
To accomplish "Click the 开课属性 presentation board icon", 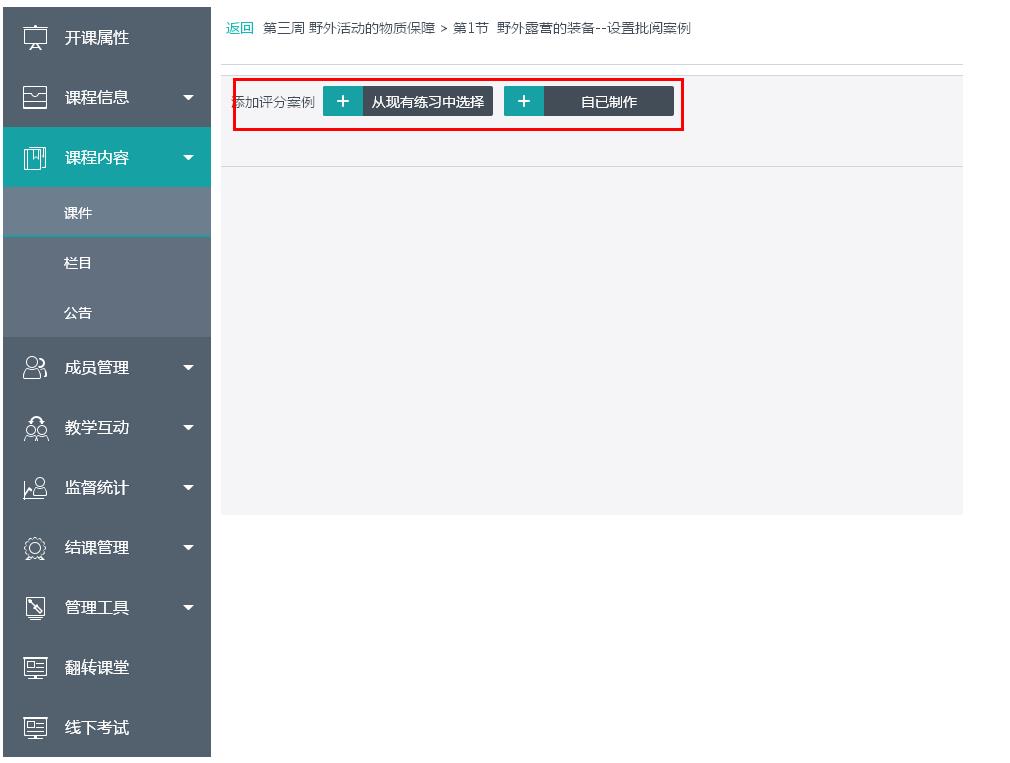I will pos(35,38).
